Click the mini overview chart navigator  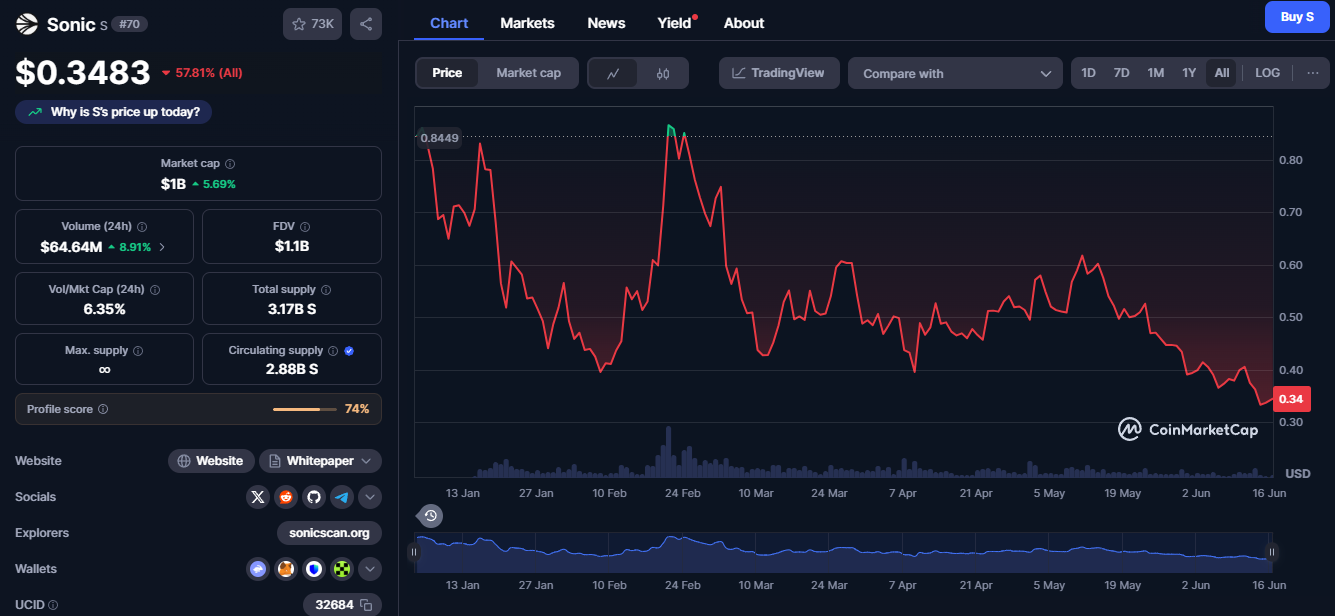[843, 552]
